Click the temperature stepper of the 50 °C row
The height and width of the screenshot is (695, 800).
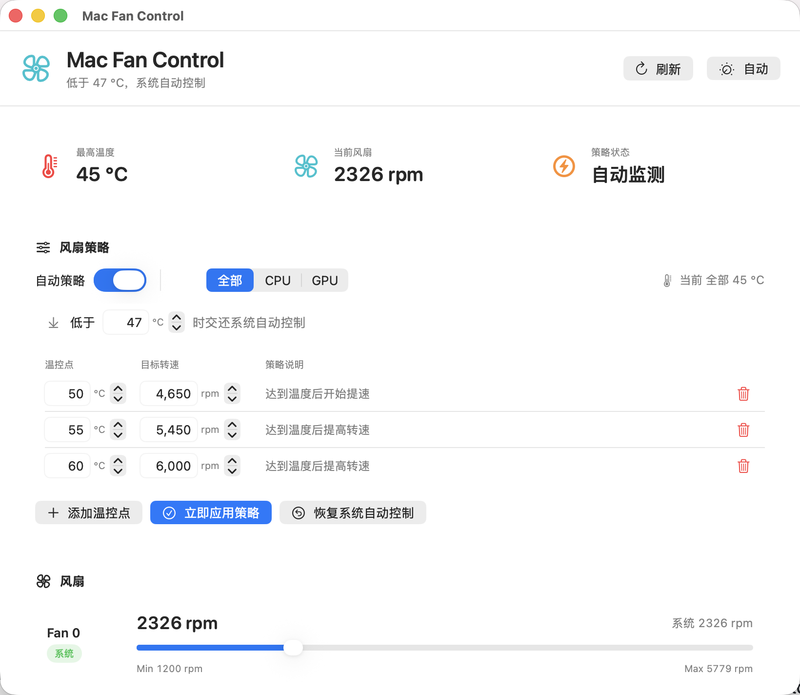118,393
